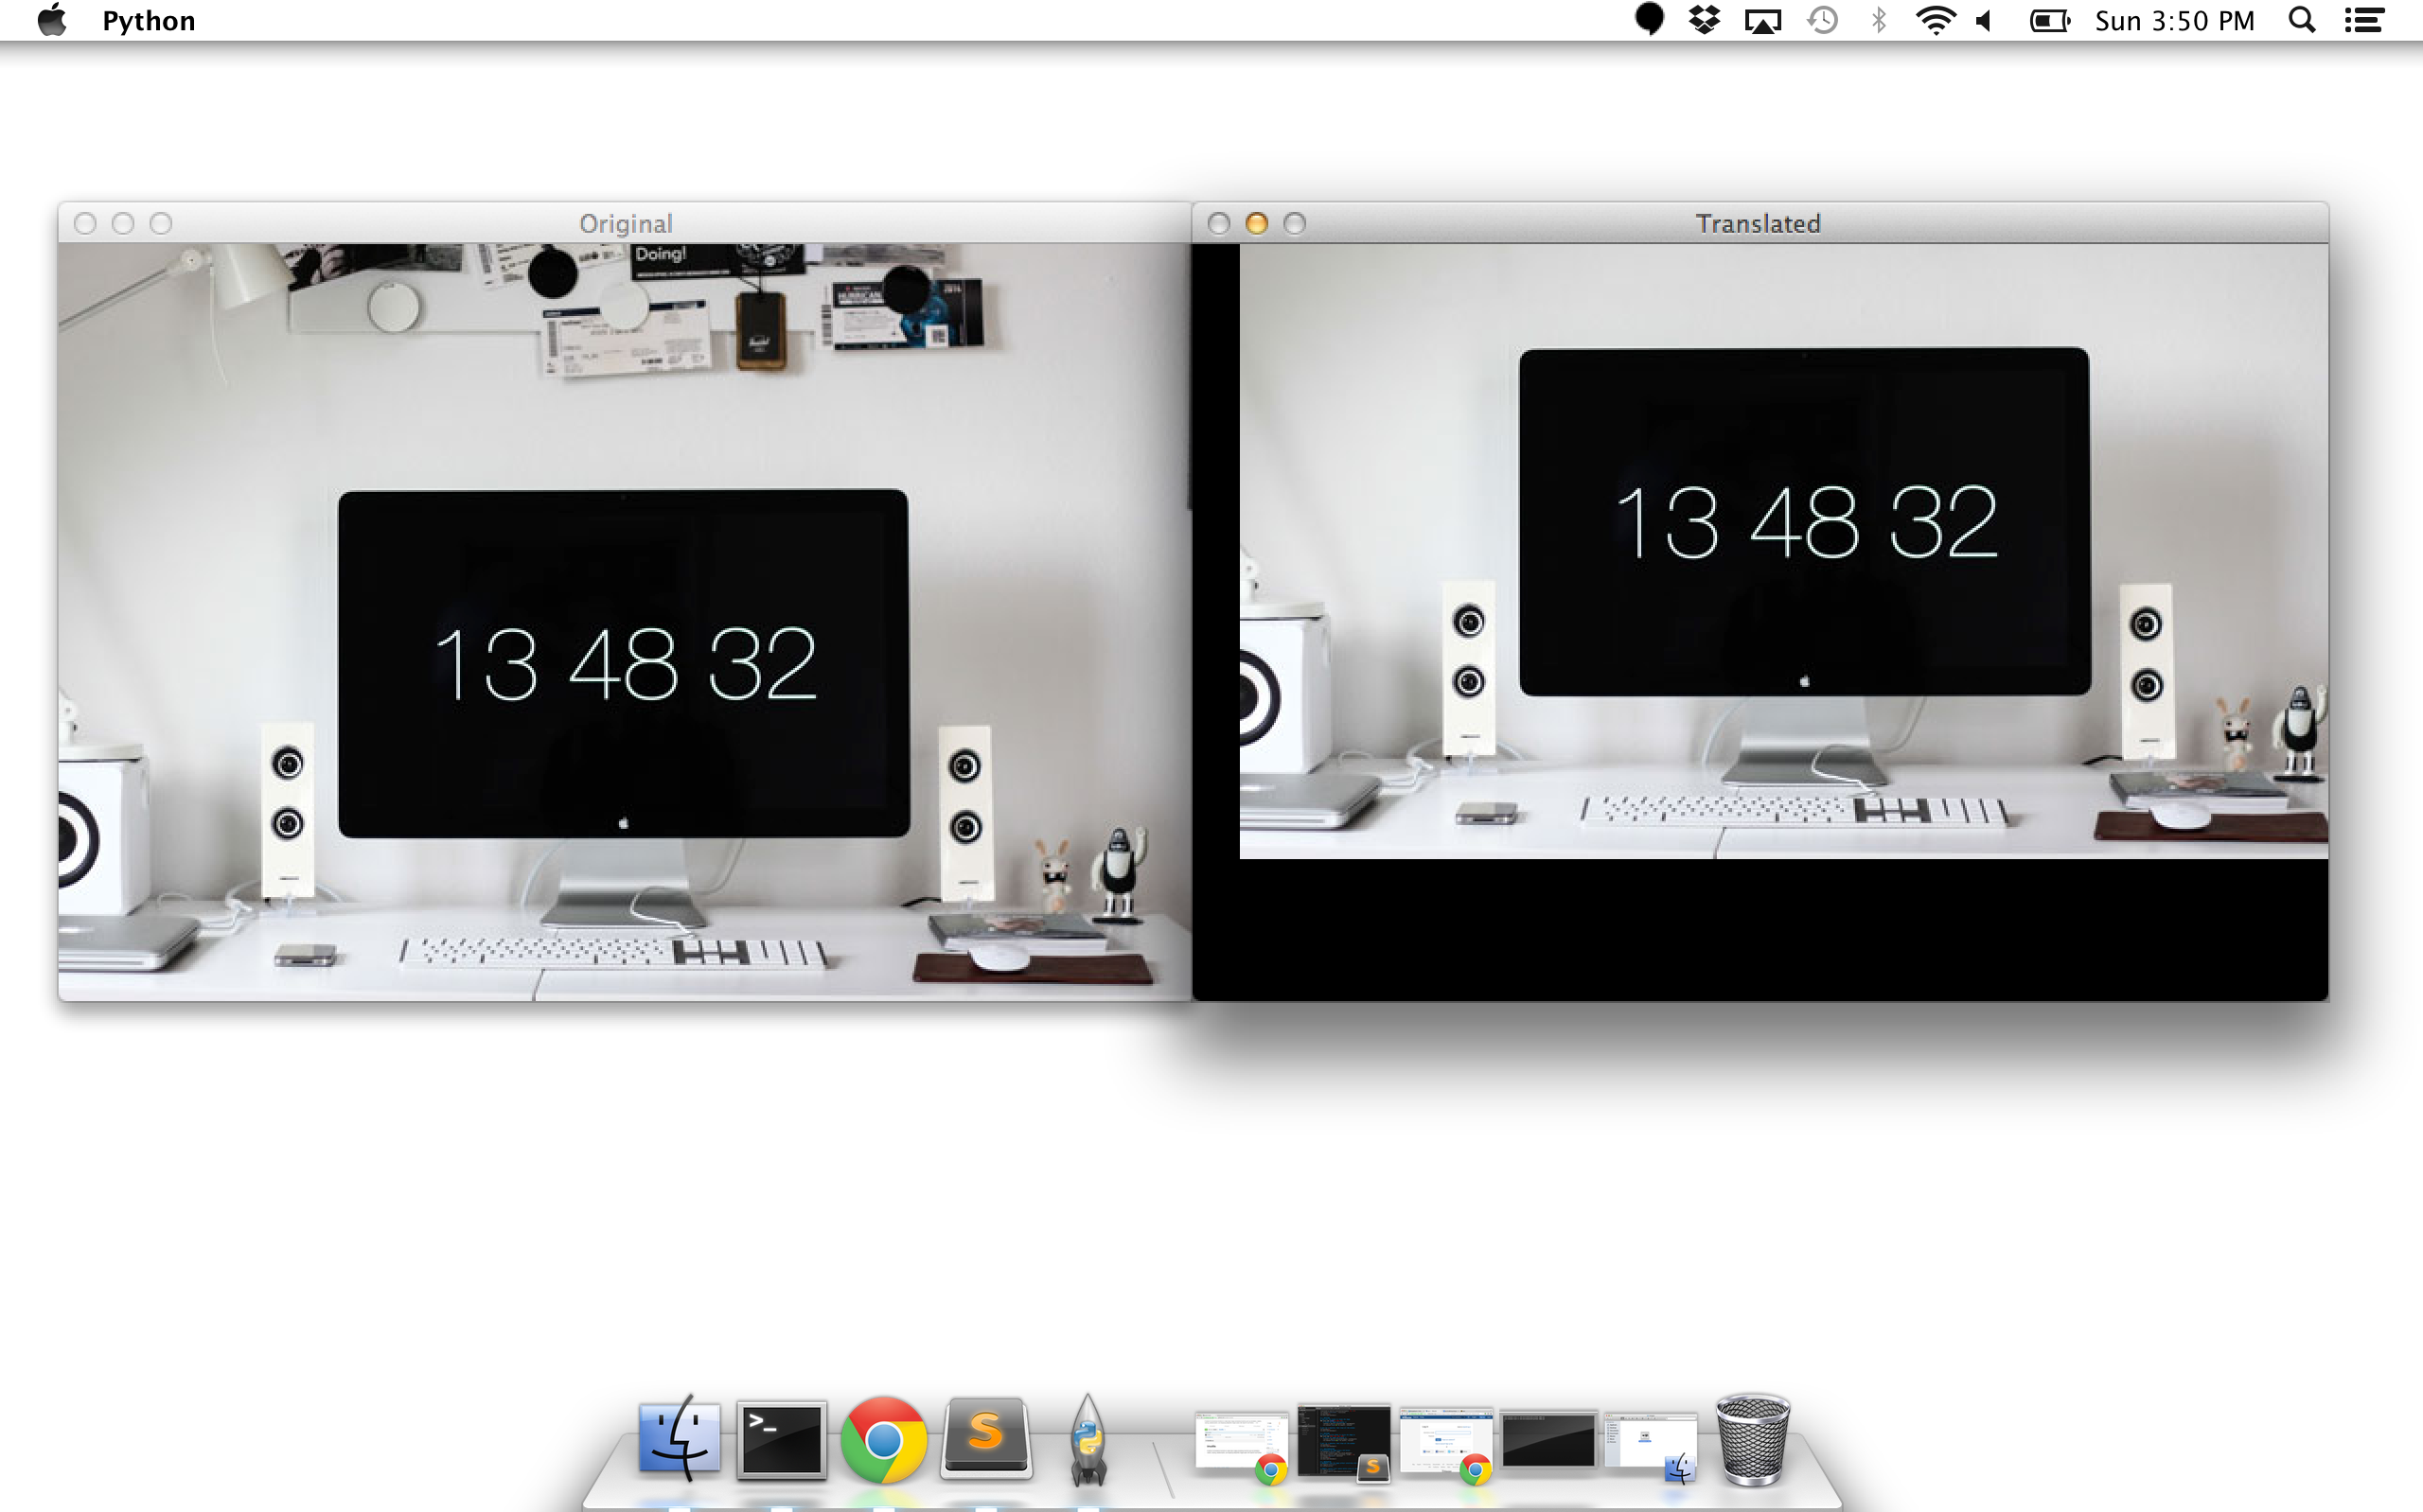Open the Apple menu
Viewport: 2423px width, 1512px height.
coord(52,20)
